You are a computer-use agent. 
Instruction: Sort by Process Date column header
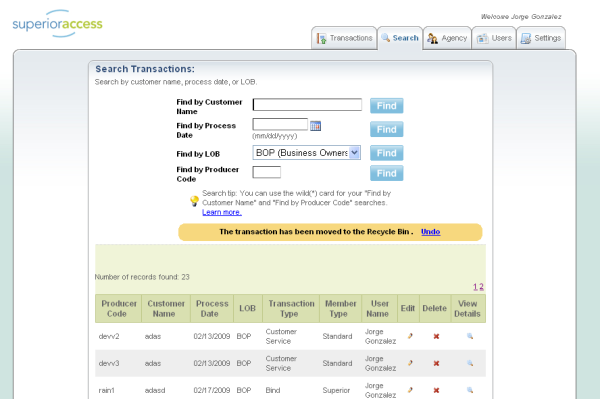[x=212, y=308]
